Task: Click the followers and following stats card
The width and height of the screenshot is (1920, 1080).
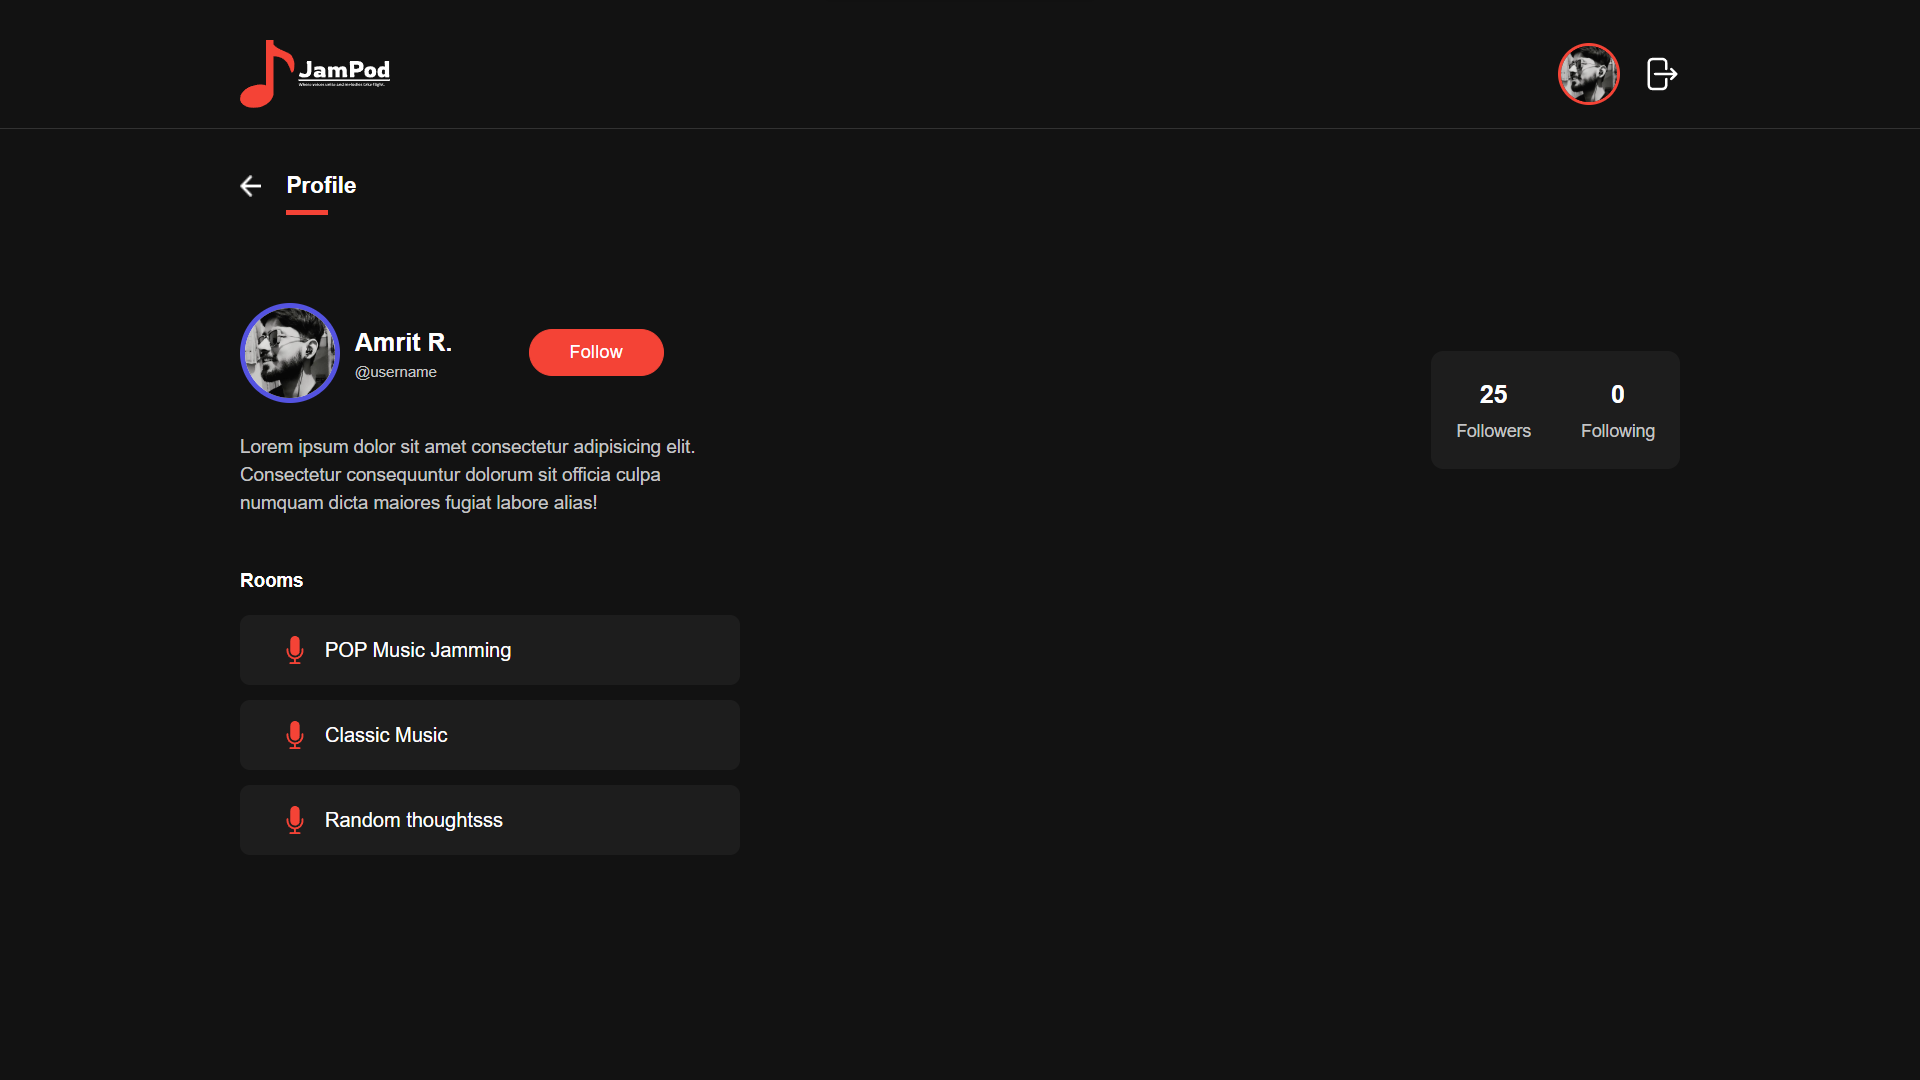Action: (1554, 410)
